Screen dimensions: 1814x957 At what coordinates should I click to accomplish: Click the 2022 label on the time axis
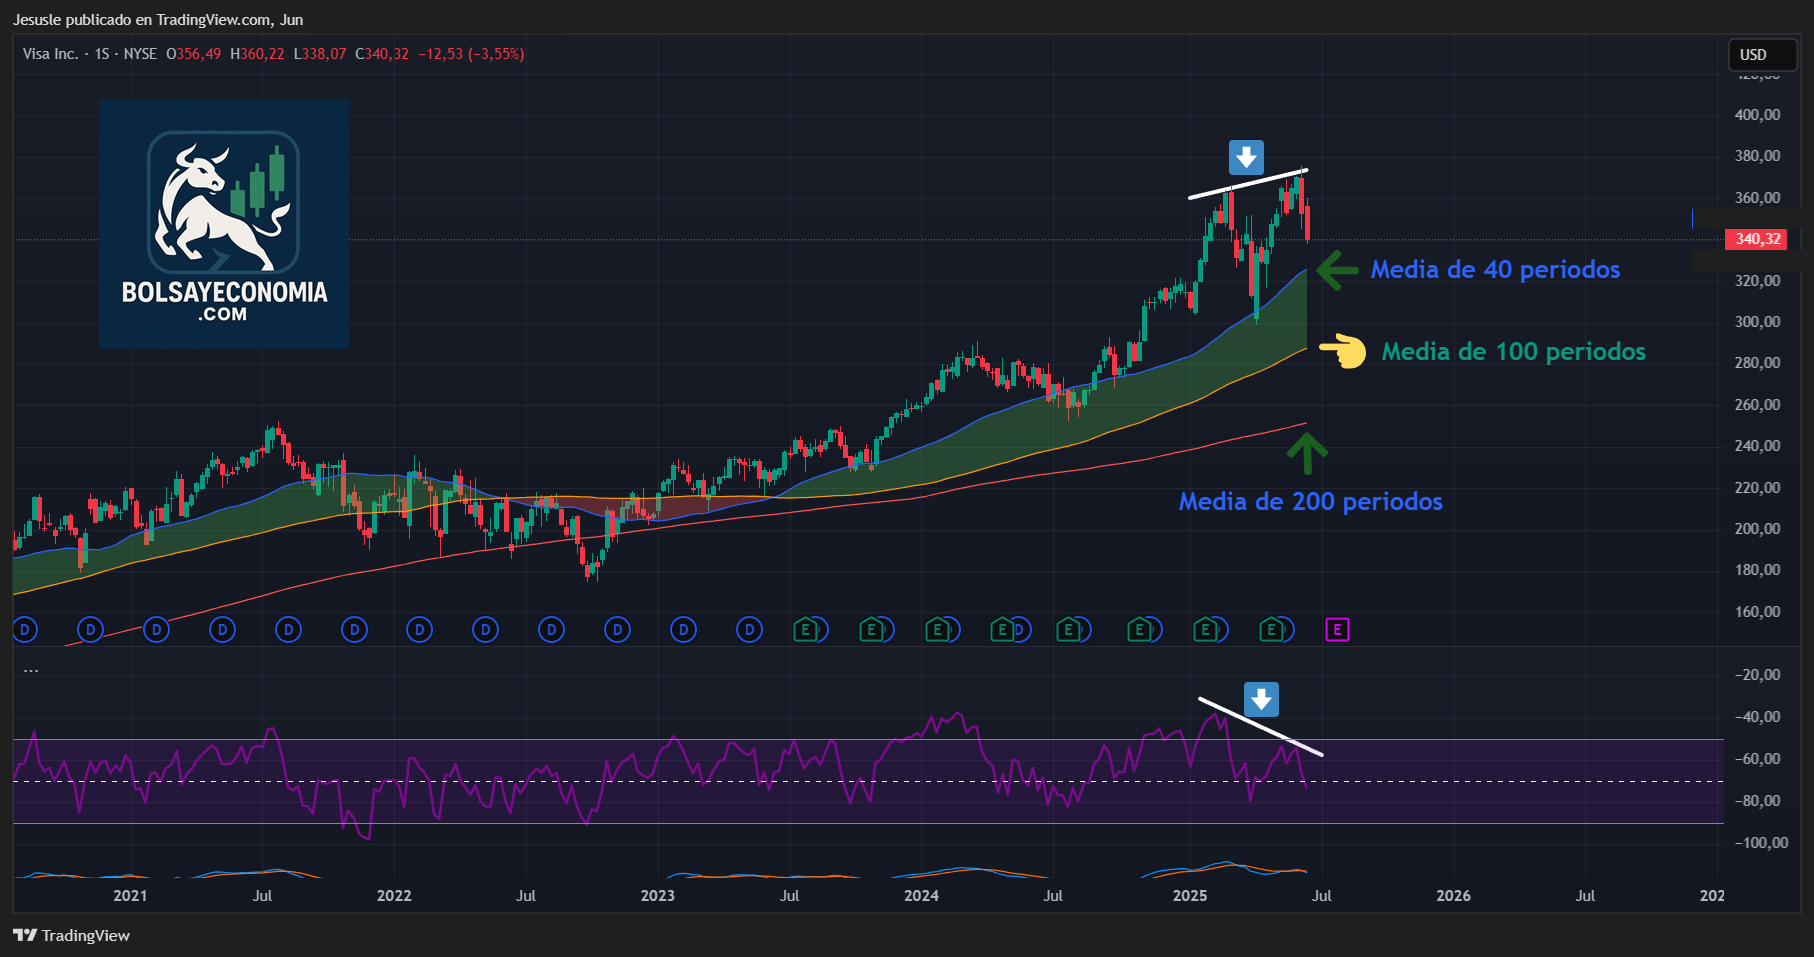click(x=394, y=896)
